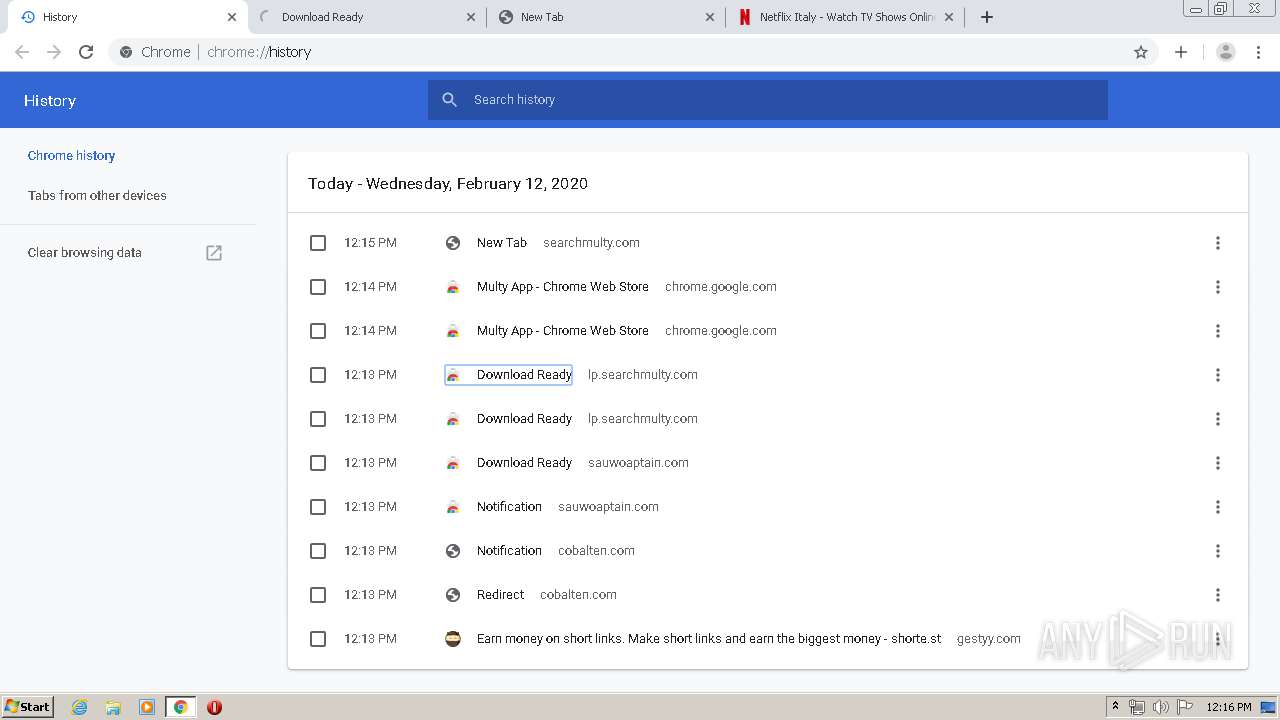Check the second Download Ready lp.searchmulty.com entry
Image resolution: width=1280 pixels, height=720 pixels.
pyautogui.click(x=318, y=419)
